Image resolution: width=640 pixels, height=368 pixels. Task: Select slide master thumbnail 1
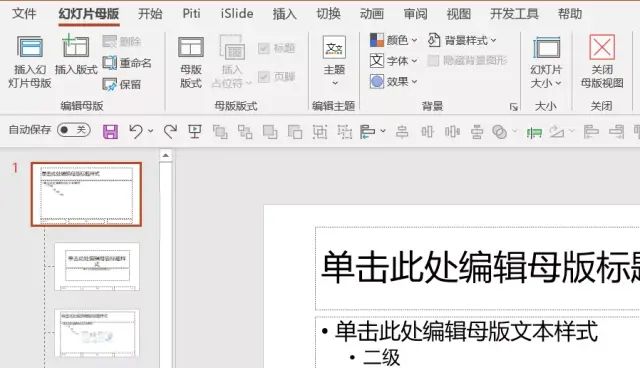[x=86, y=194]
